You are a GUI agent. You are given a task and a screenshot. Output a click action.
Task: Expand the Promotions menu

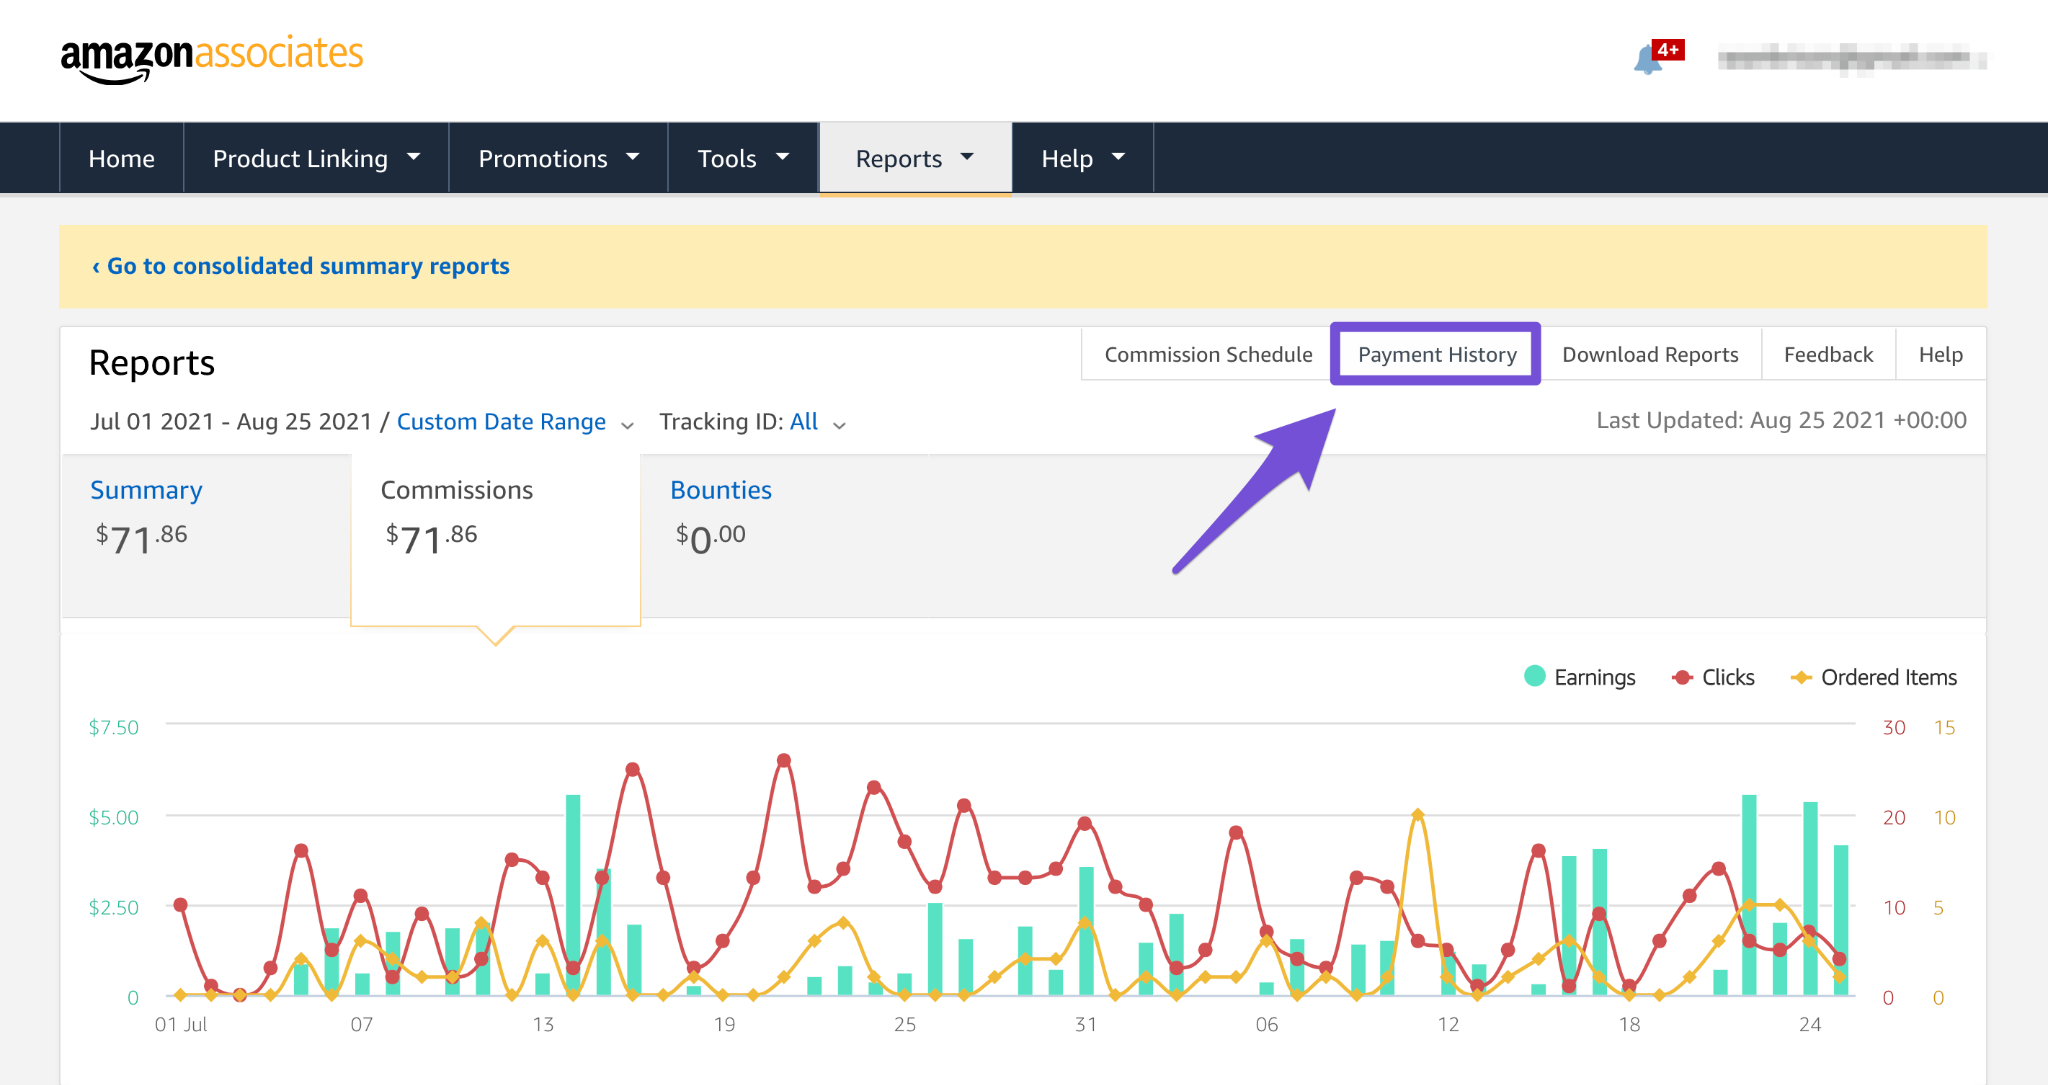click(558, 158)
